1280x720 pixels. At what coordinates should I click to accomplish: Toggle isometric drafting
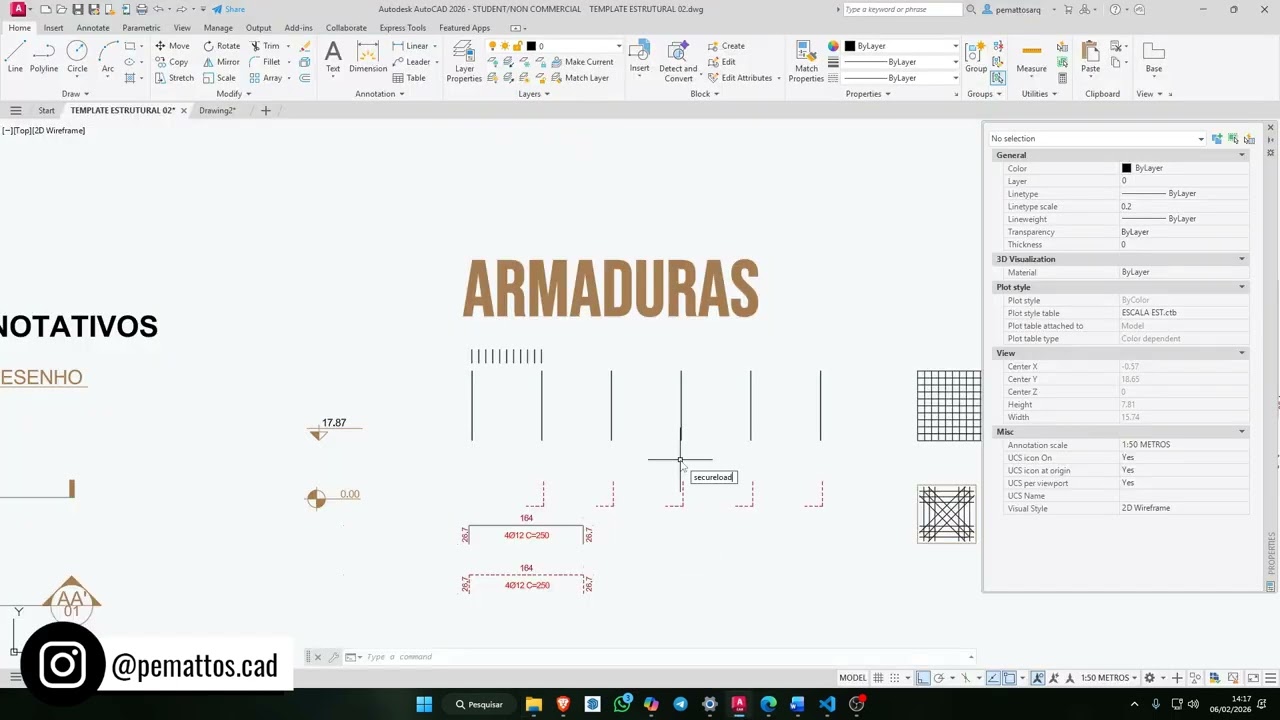tap(966, 678)
